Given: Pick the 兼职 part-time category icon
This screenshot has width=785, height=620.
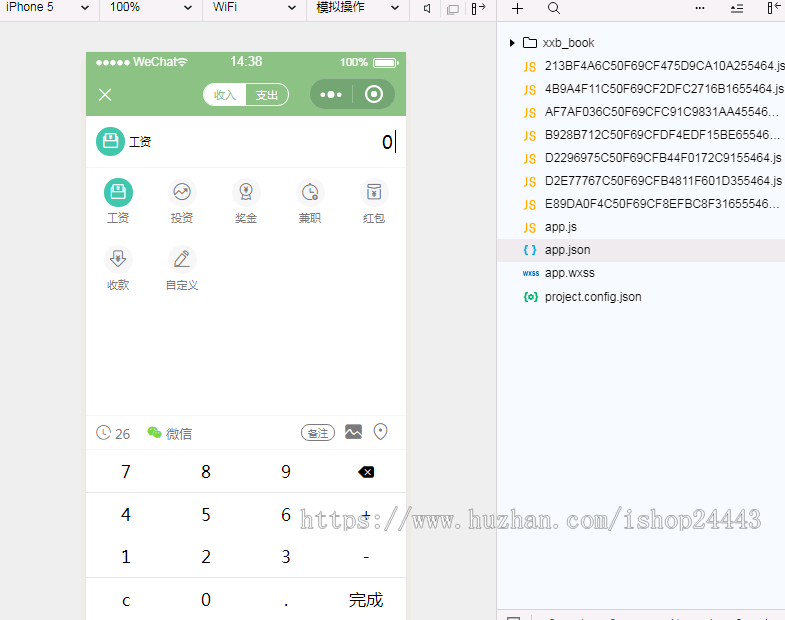Looking at the screenshot, I should click(310, 192).
